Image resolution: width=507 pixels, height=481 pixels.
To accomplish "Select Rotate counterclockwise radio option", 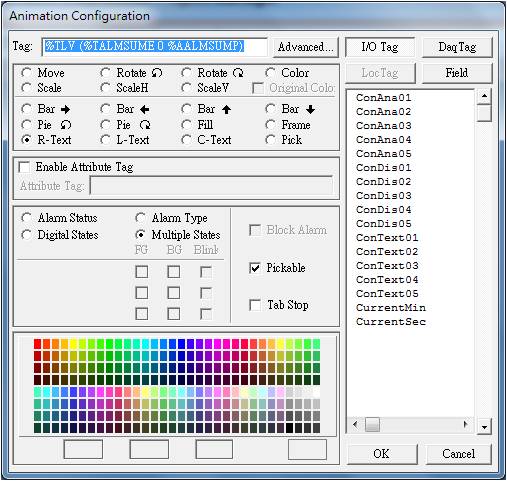I will pos(105,73).
